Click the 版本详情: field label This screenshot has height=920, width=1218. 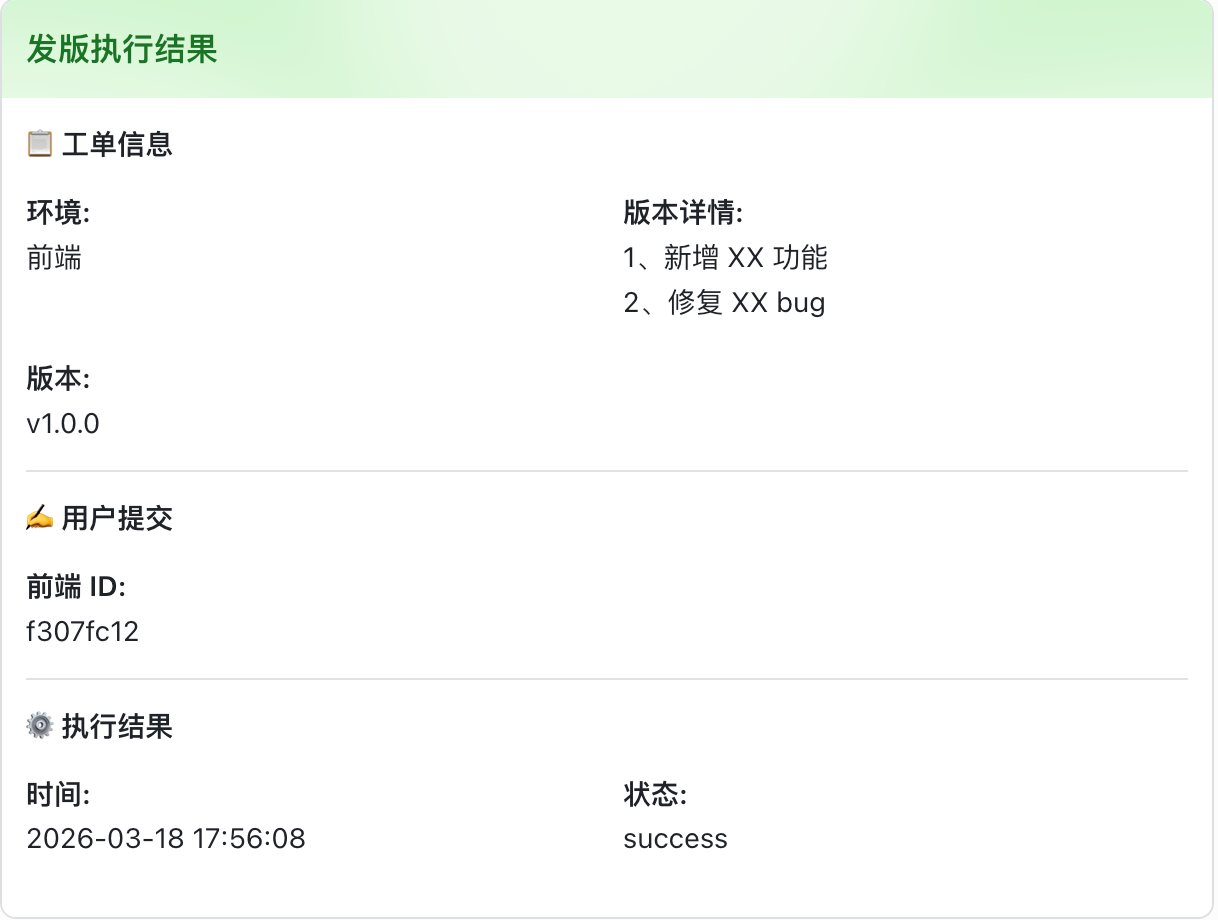[683, 213]
